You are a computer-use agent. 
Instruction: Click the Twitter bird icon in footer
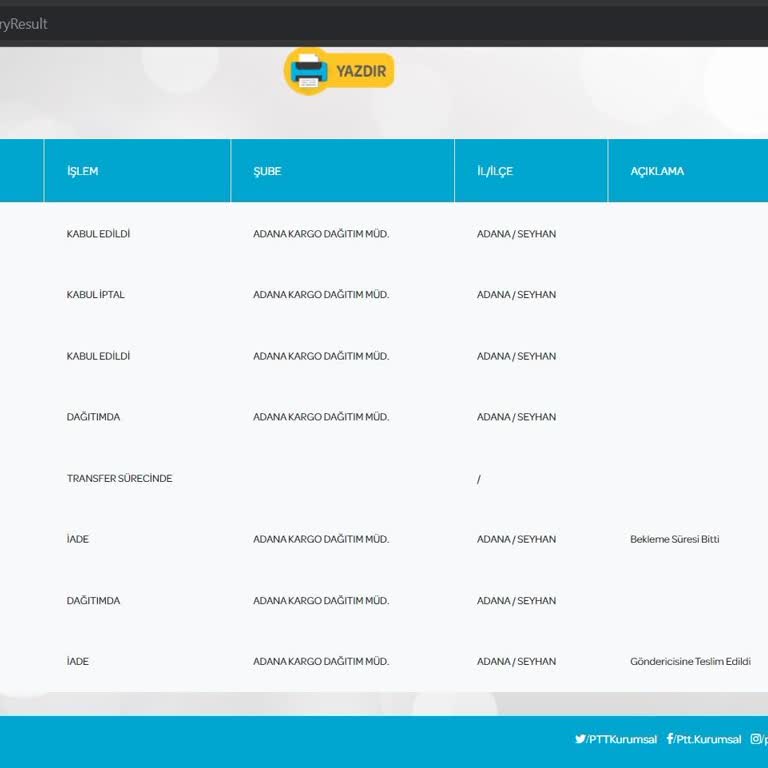[x=580, y=739]
